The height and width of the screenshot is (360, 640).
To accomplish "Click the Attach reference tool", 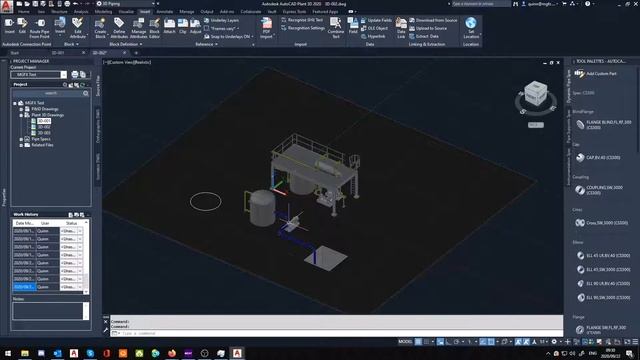I will point(169,27).
